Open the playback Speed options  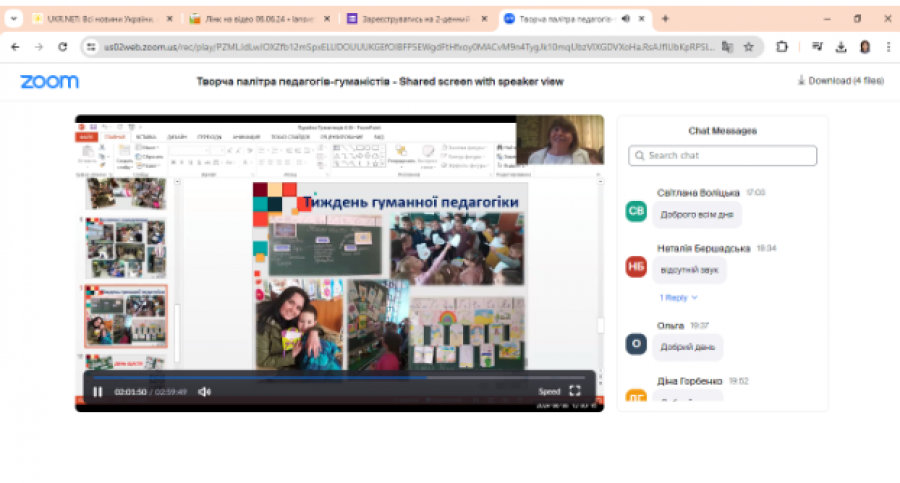coord(549,392)
